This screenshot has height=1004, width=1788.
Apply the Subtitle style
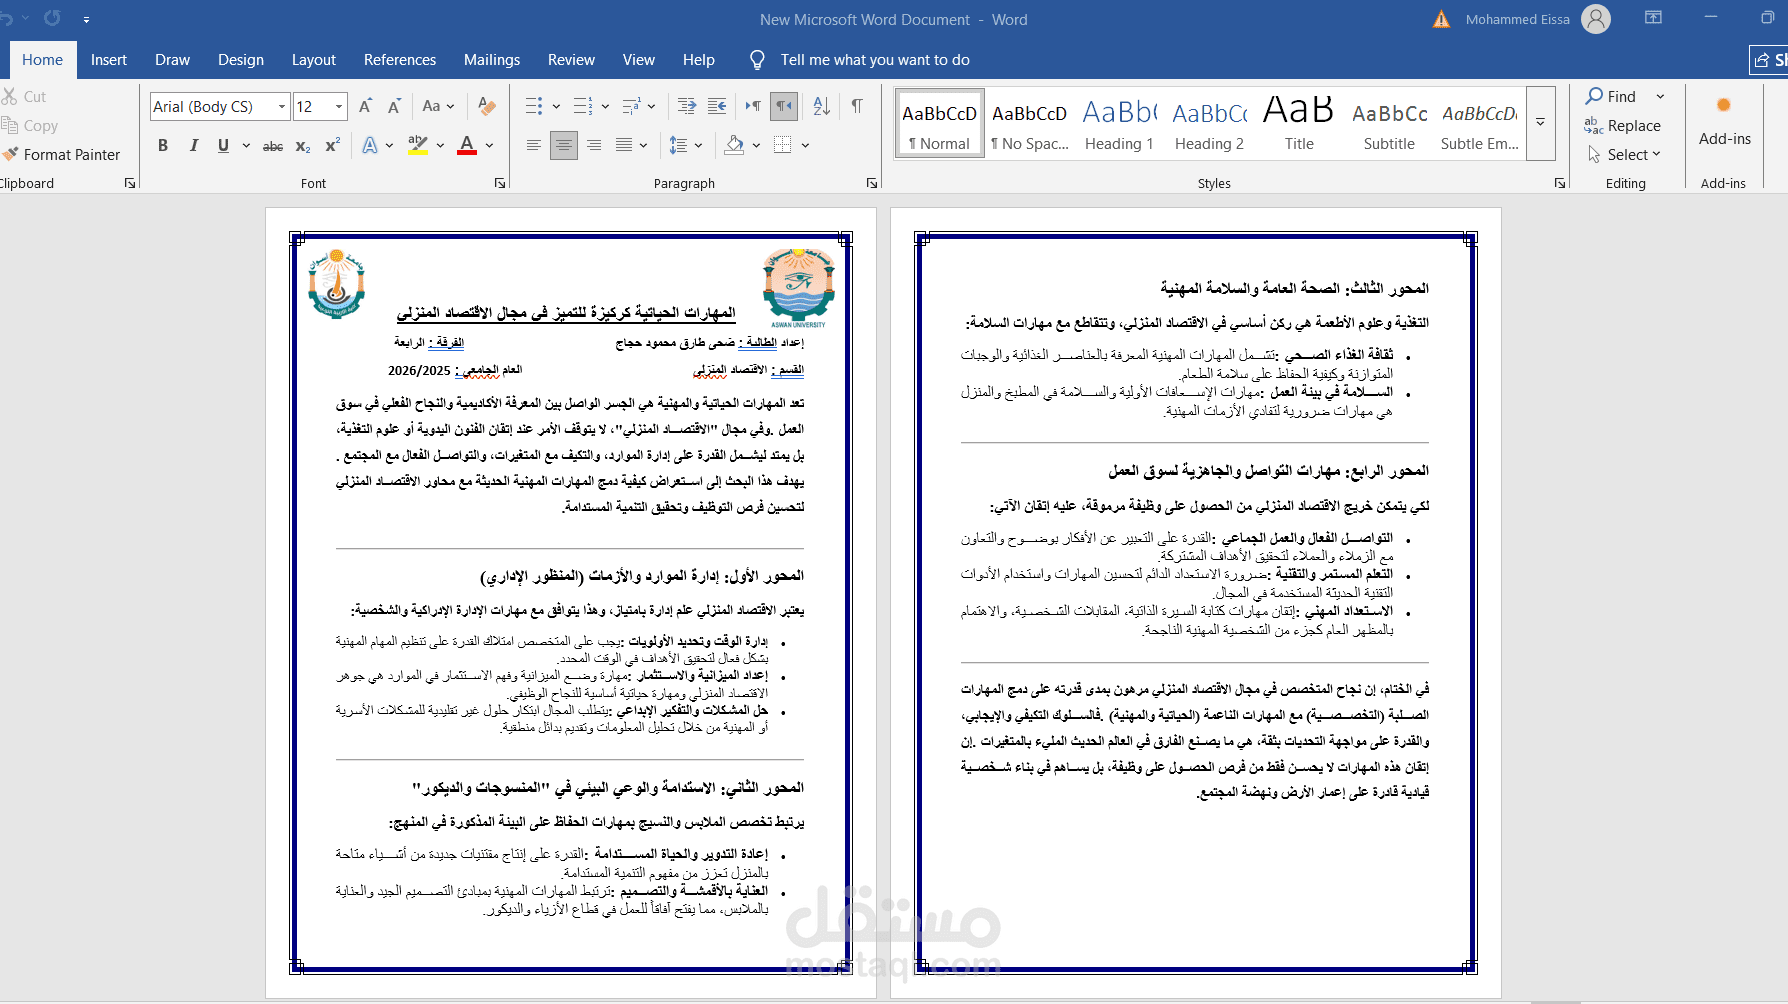1389,123
